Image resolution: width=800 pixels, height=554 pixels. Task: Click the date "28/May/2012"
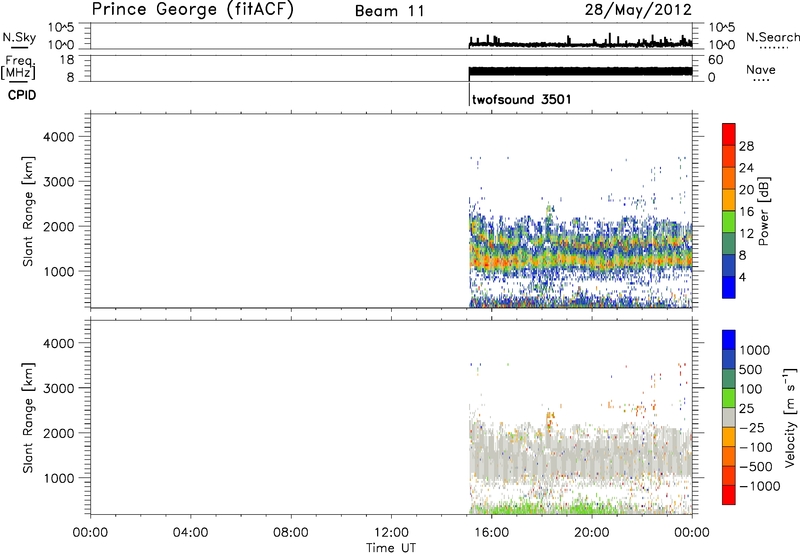coord(638,10)
